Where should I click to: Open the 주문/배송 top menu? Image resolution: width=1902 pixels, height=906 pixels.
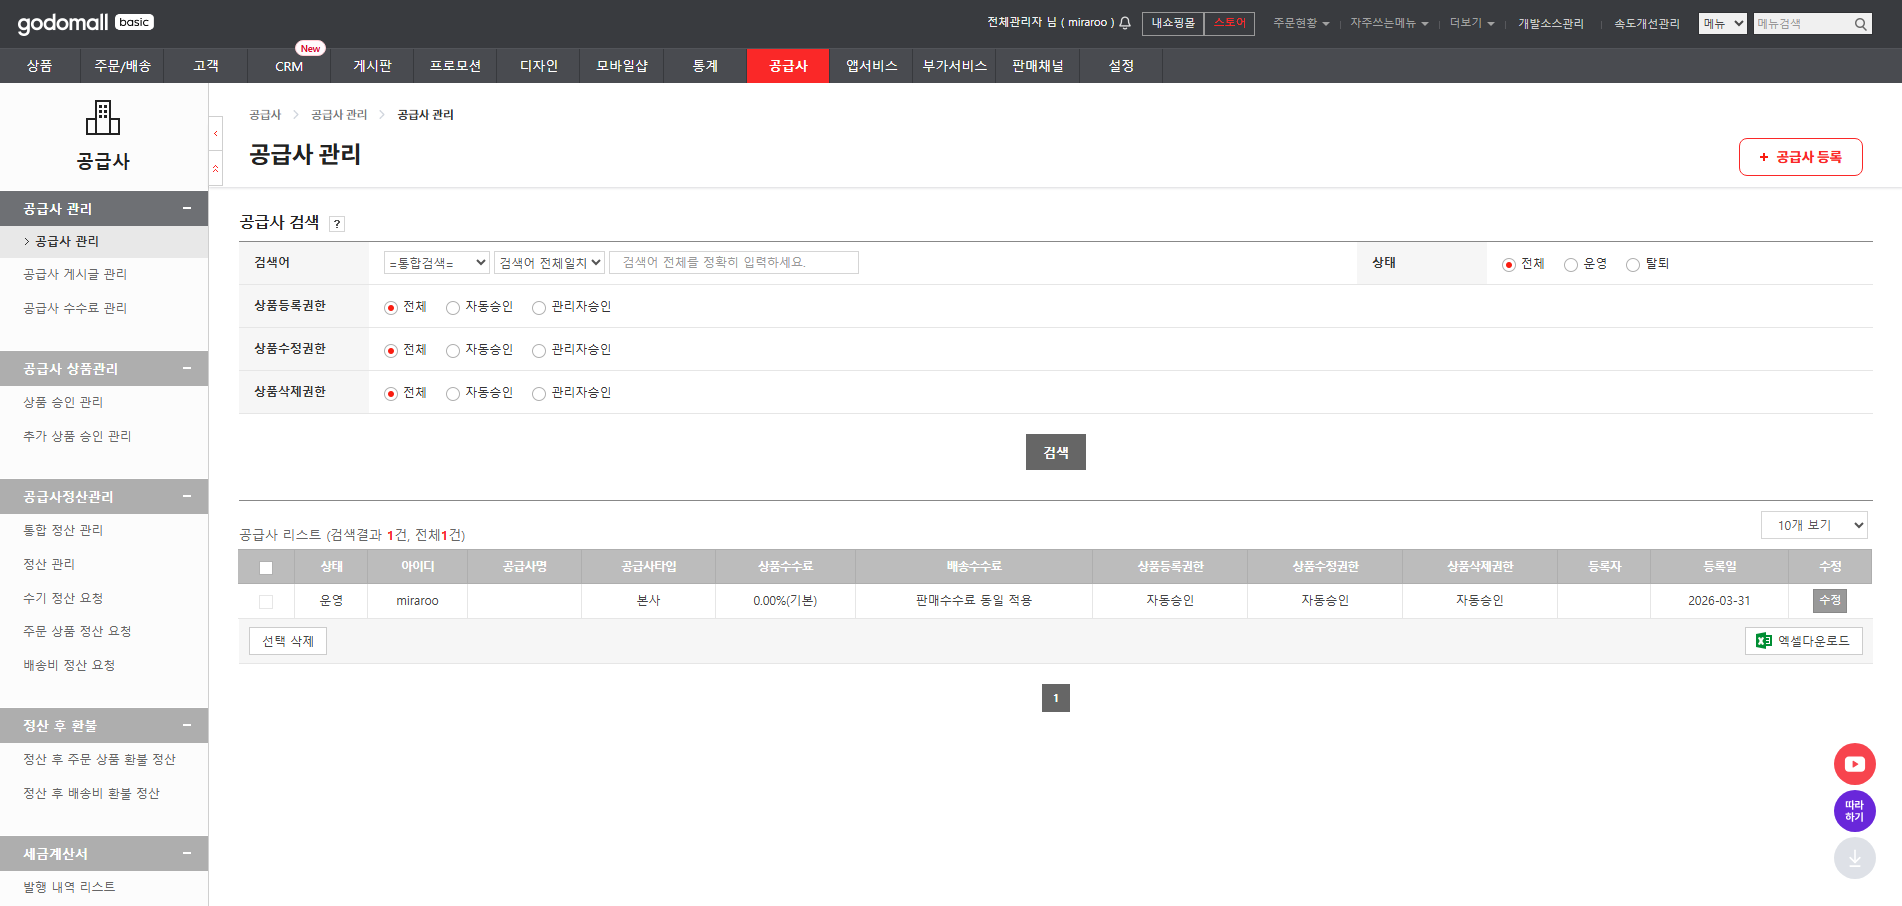pos(122,66)
